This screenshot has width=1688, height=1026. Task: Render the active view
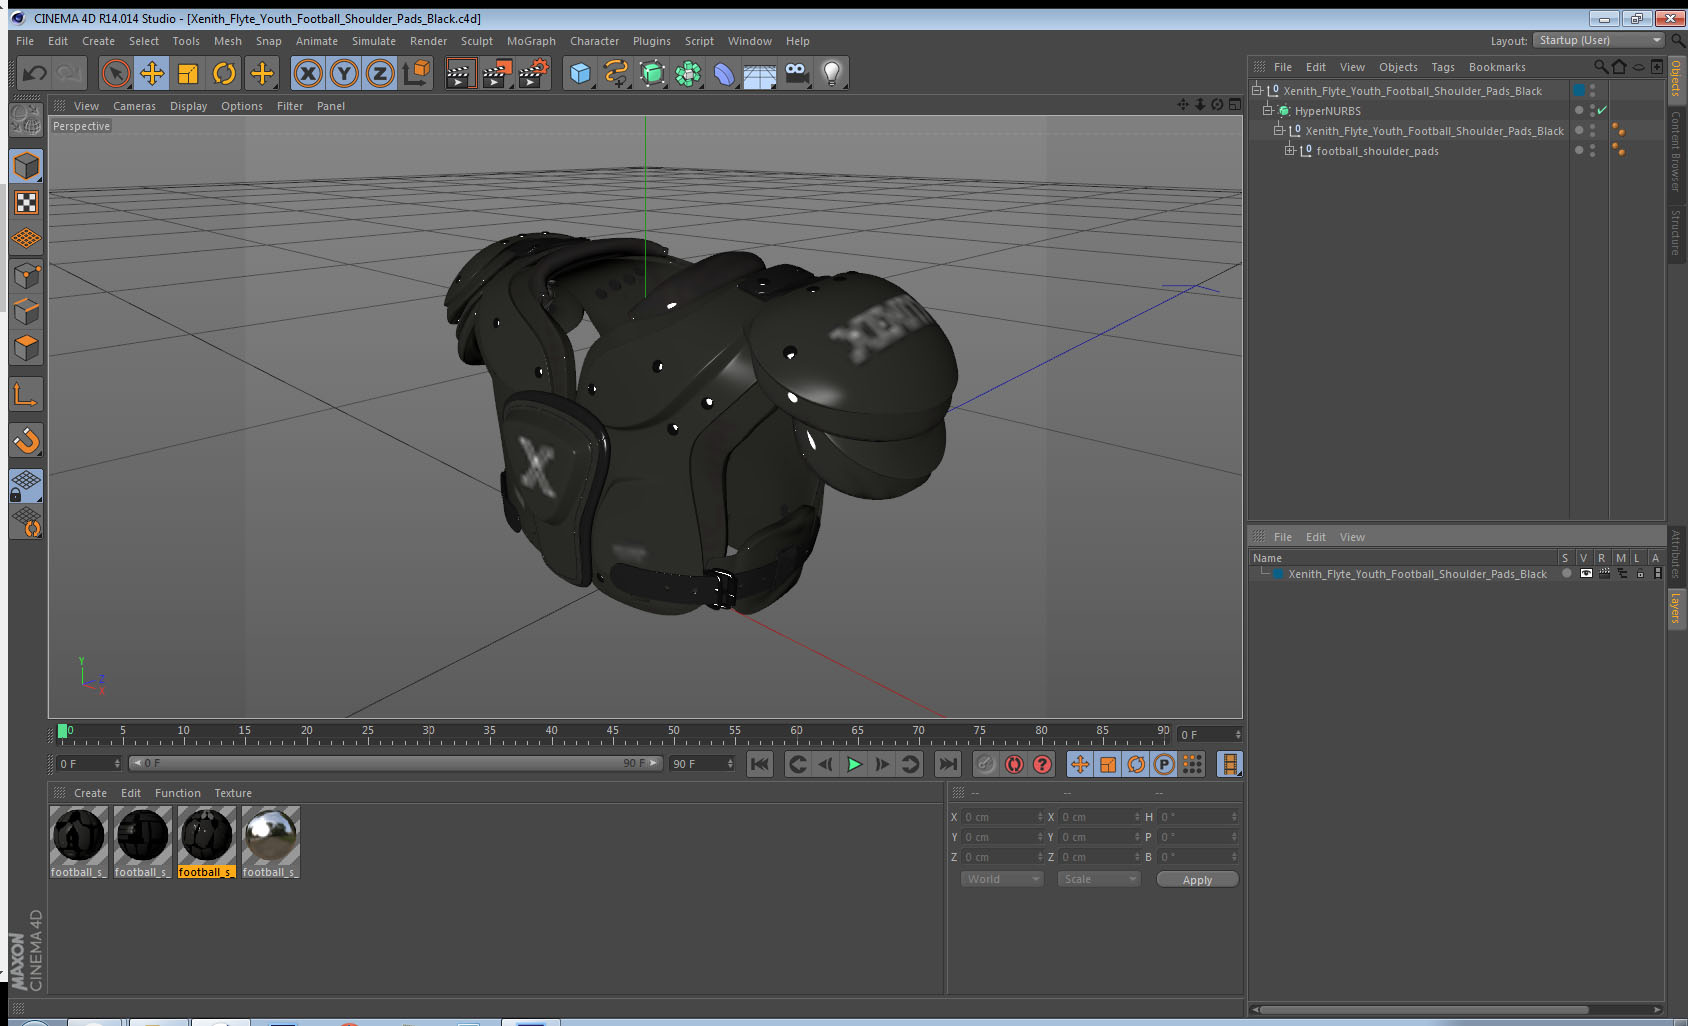(459, 73)
